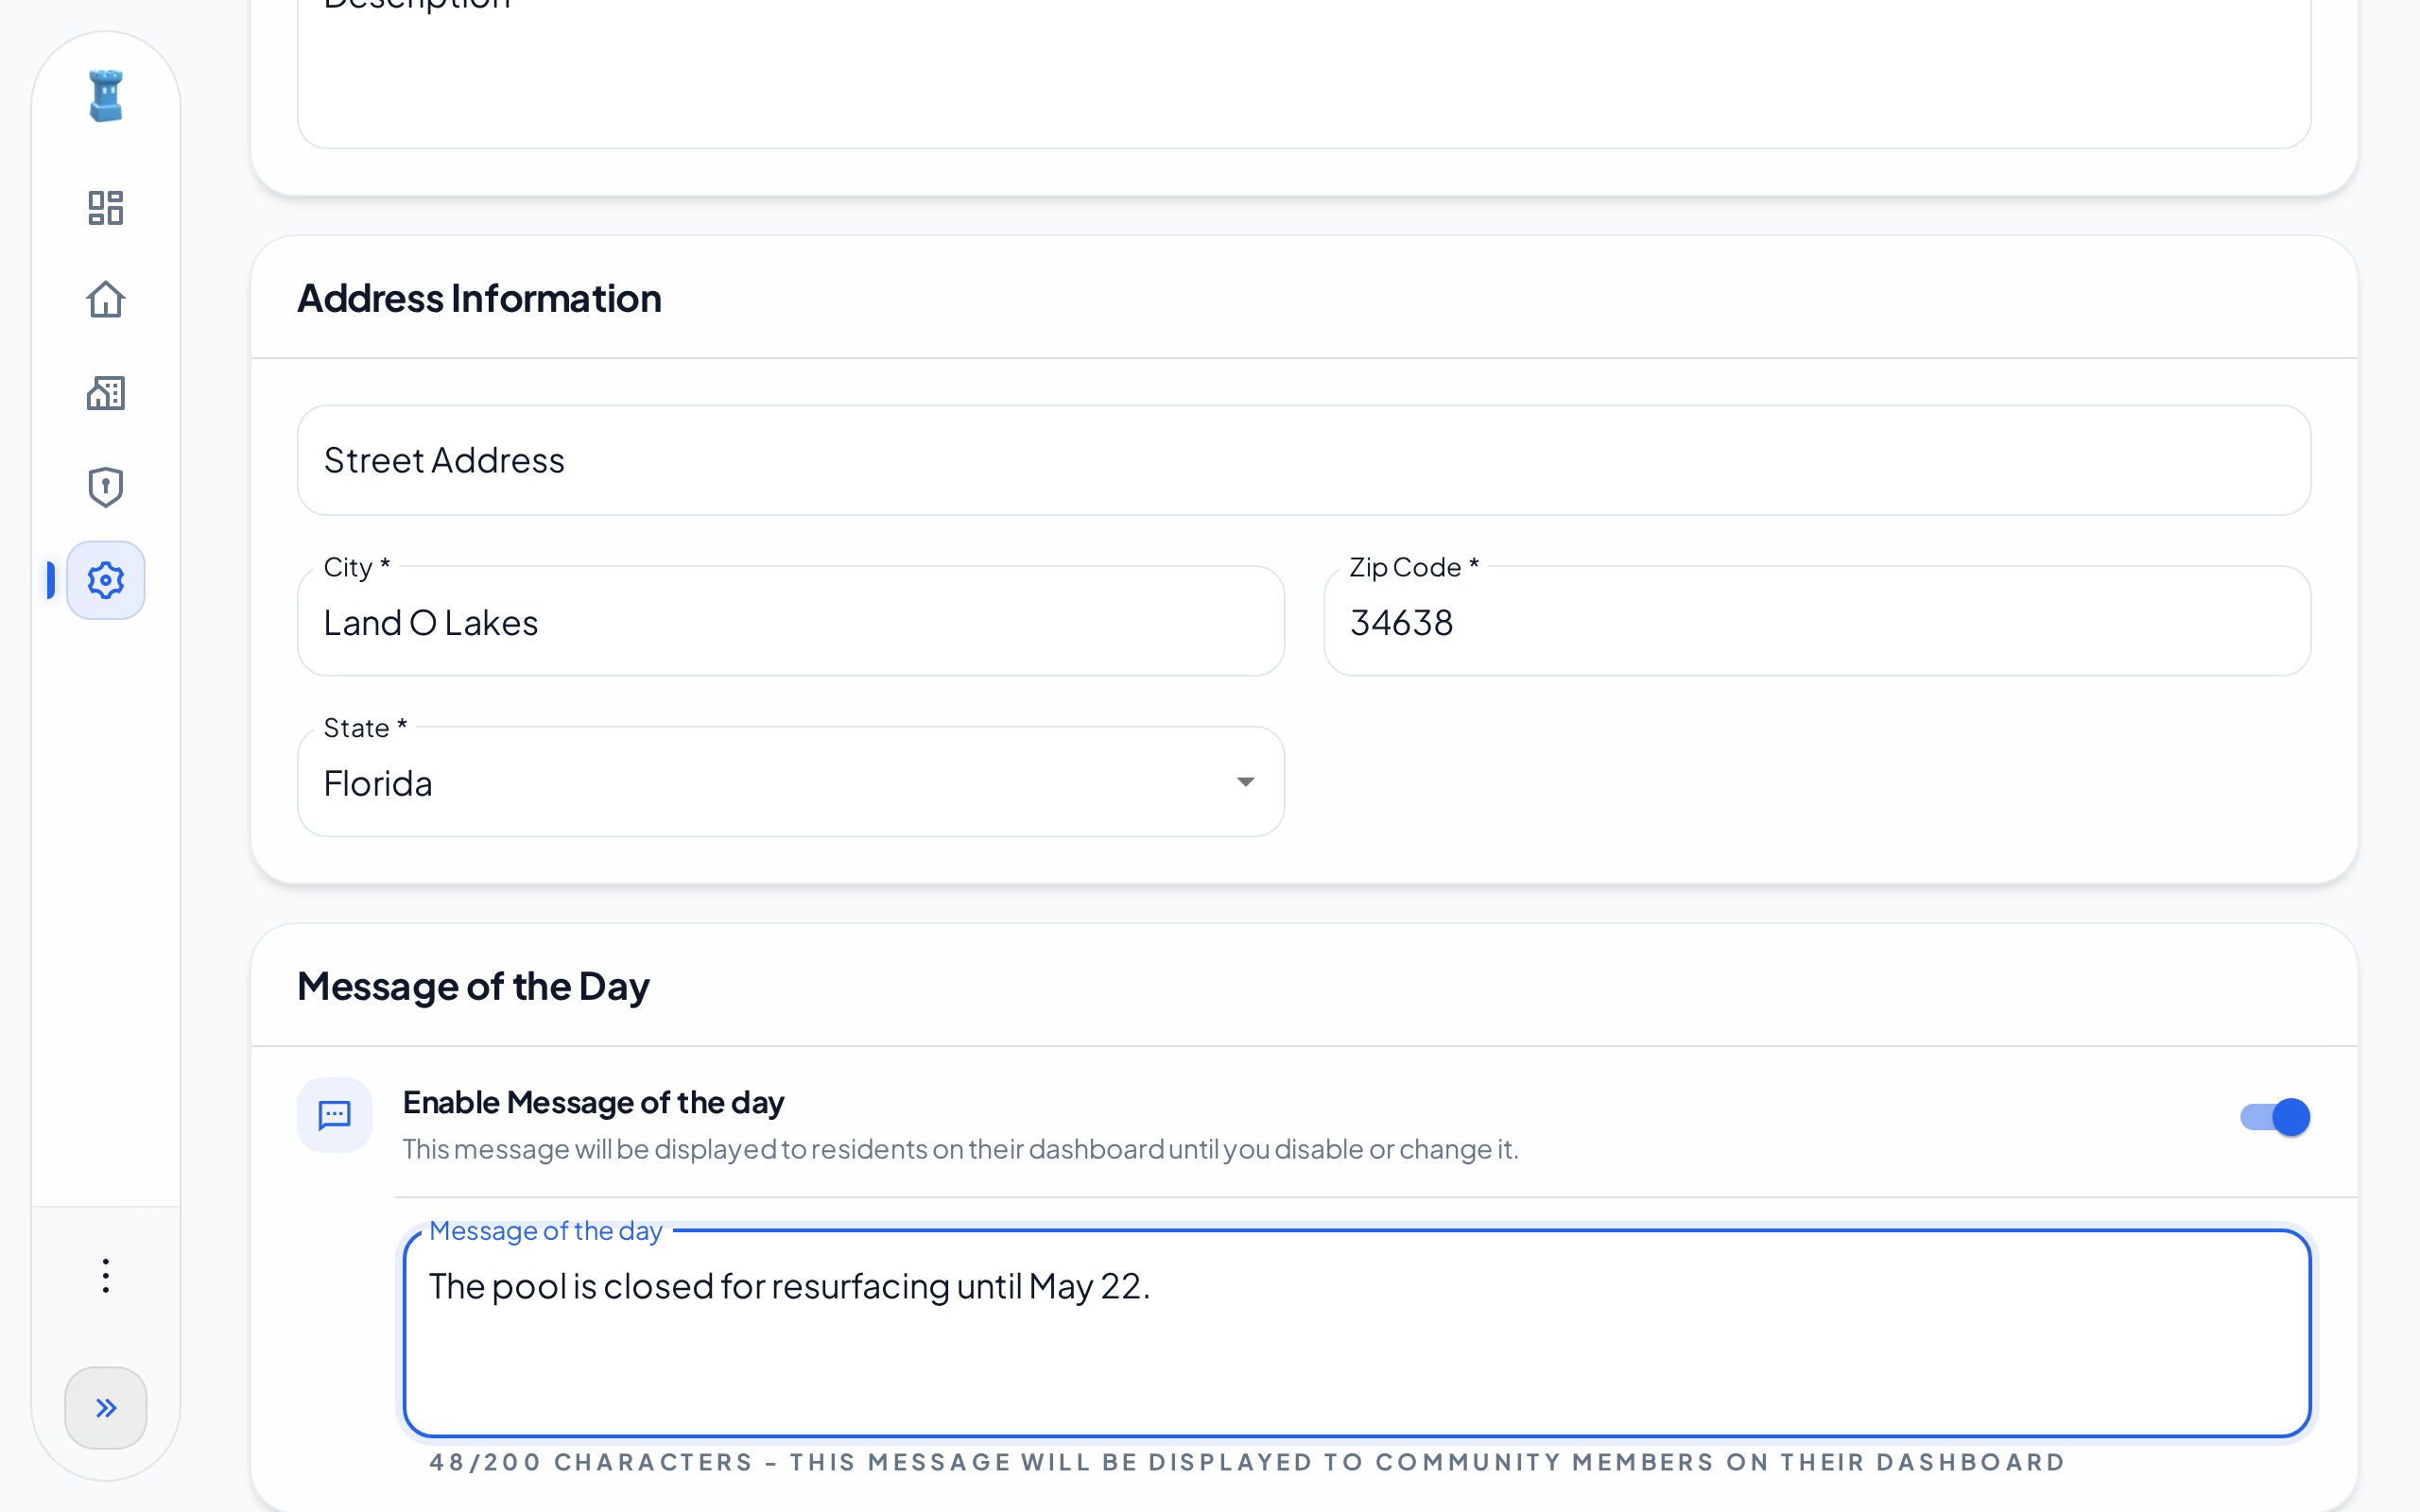Open the buildings community icon in sidebar
This screenshot has width=2420, height=1512.
pos(106,393)
